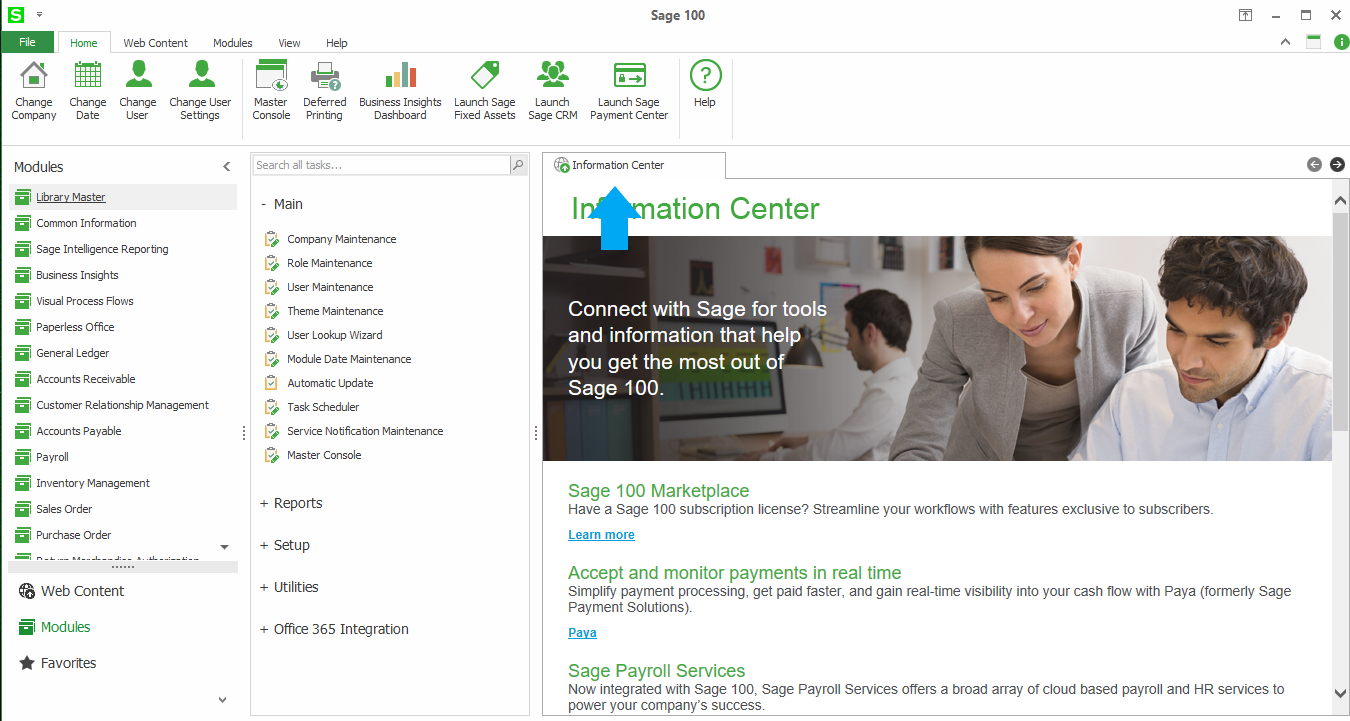
Task: Click the search magnifier icon
Action: click(x=518, y=165)
